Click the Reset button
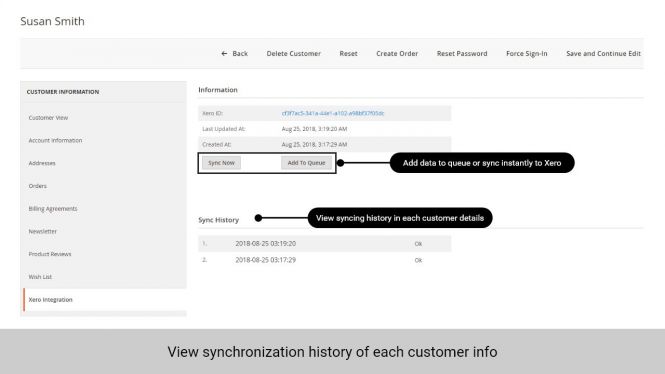This screenshot has height=374, width=665. point(348,53)
